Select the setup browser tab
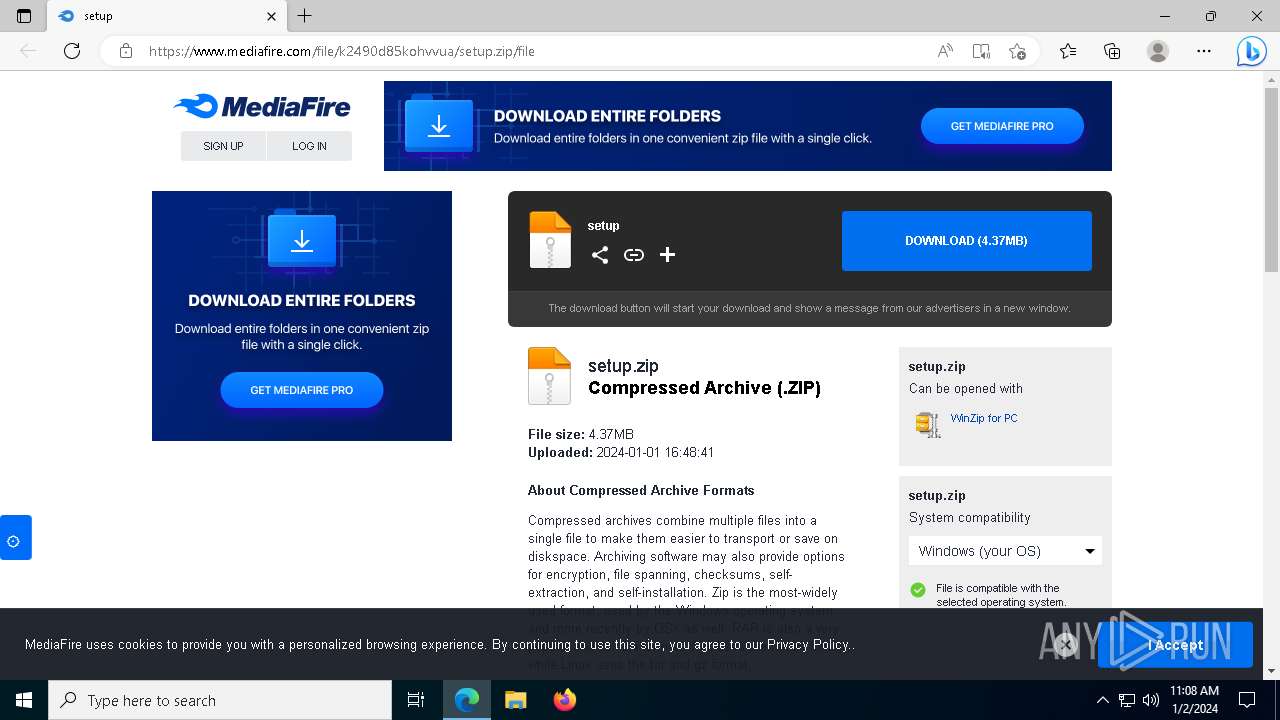The width and height of the screenshot is (1280, 720). [165, 16]
